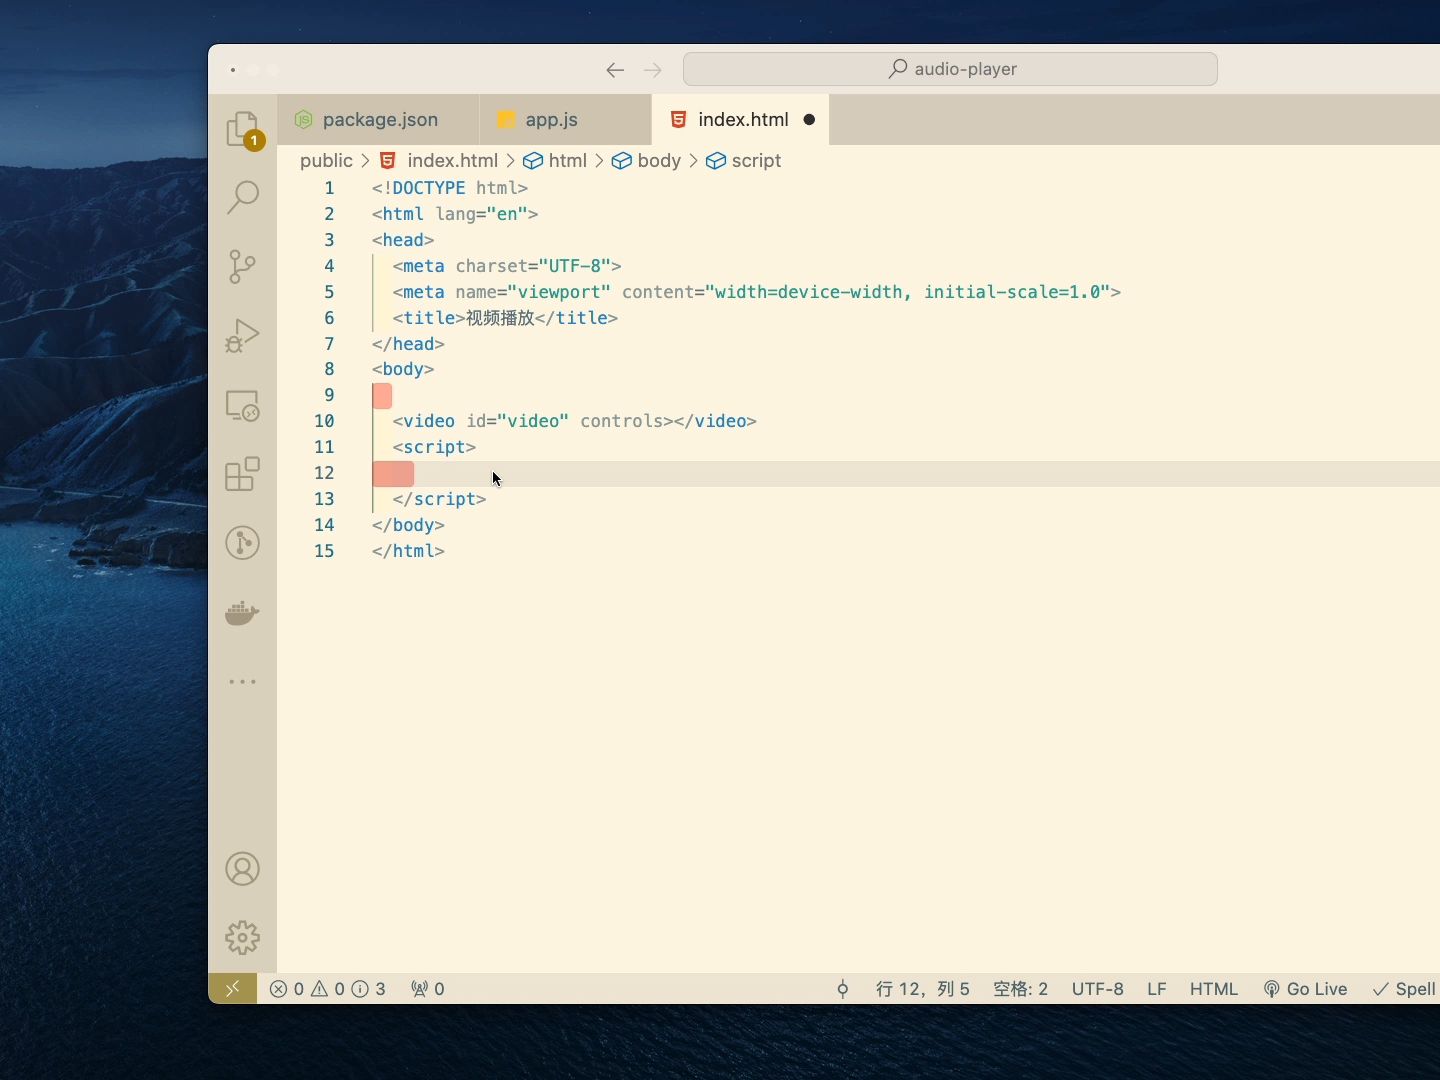Open Remote Explorer icon
The height and width of the screenshot is (1080, 1440).
click(x=243, y=405)
